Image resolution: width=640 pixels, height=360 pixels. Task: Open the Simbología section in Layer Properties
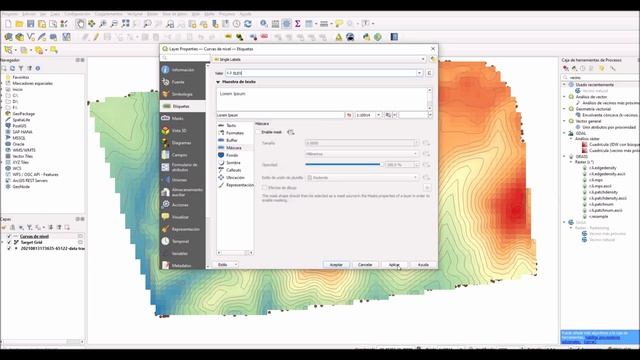click(x=183, y=94)
